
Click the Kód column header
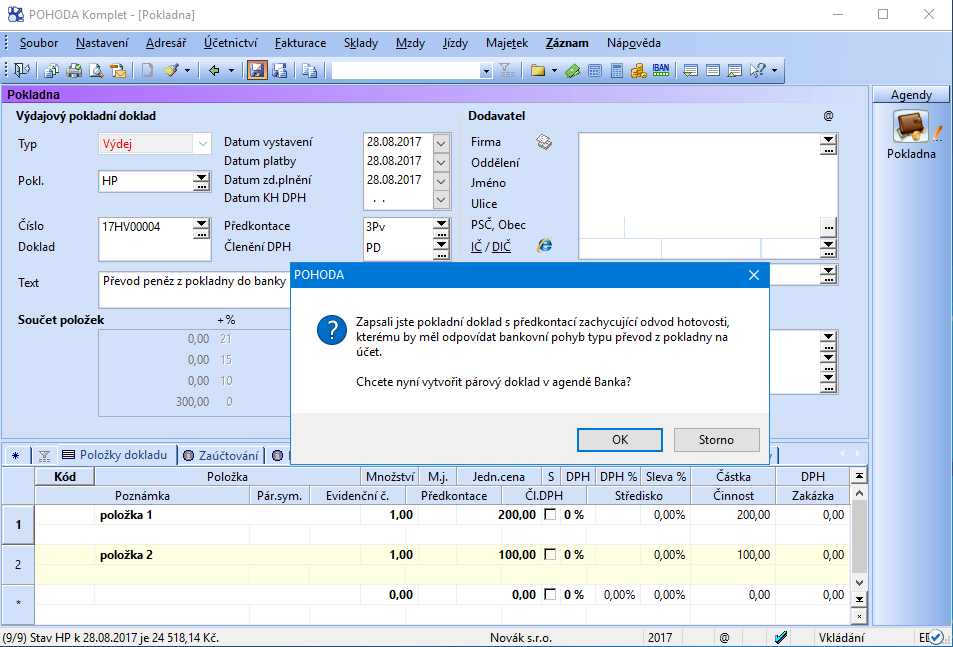pyautogui.click(x=65, y=477)
